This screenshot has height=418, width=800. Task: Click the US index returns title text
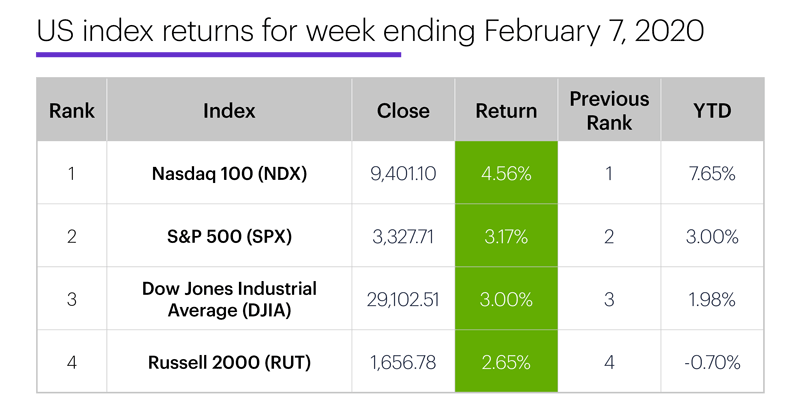pos(370,31)
